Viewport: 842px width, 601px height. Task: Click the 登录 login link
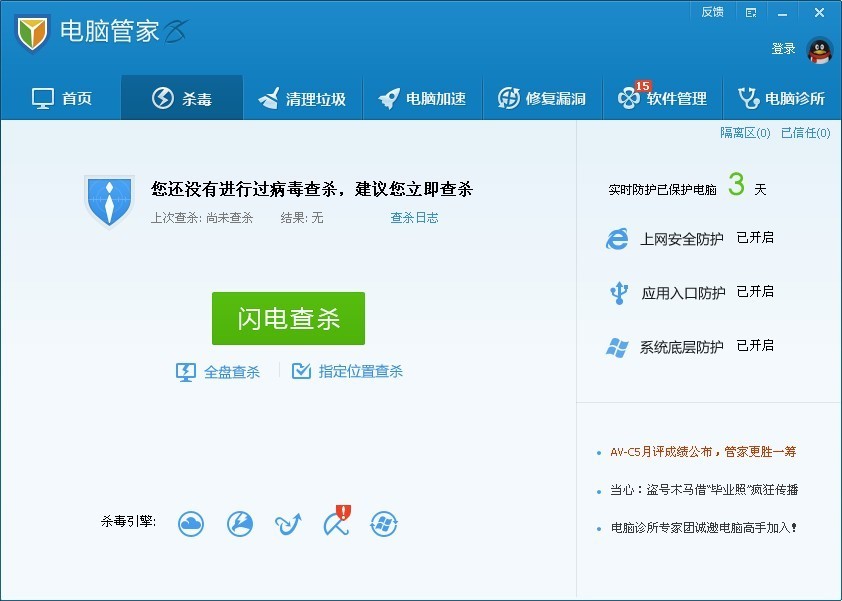click(783, 49)
